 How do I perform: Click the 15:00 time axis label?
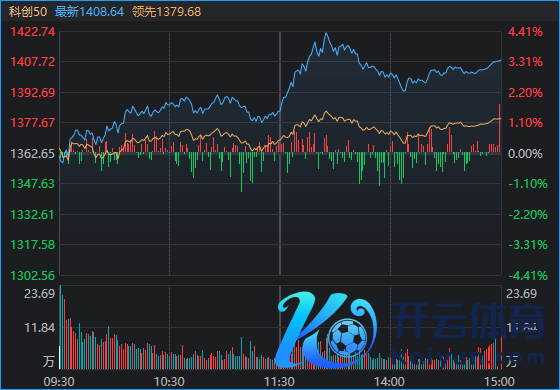(500, 382)
